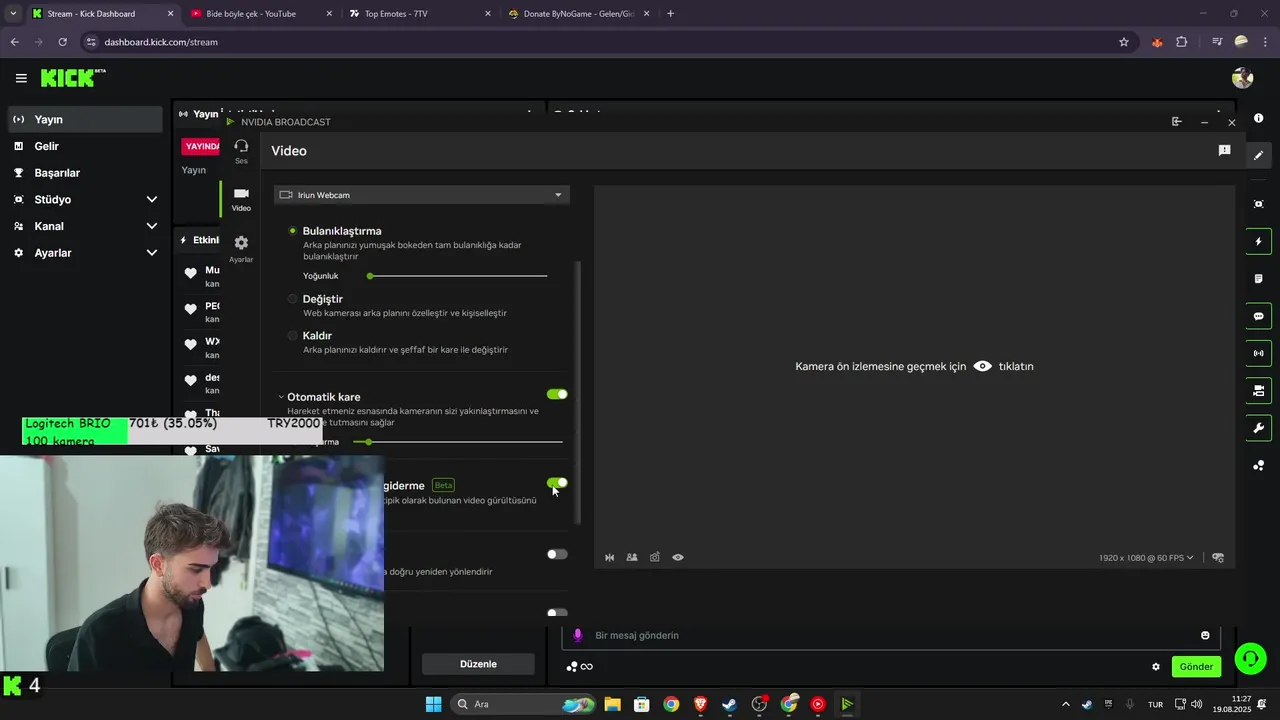The height and width of the screenshot is (720, 1280).
Task: Click the chat settings gear next to Gönder
Action: coord(1156,667)
